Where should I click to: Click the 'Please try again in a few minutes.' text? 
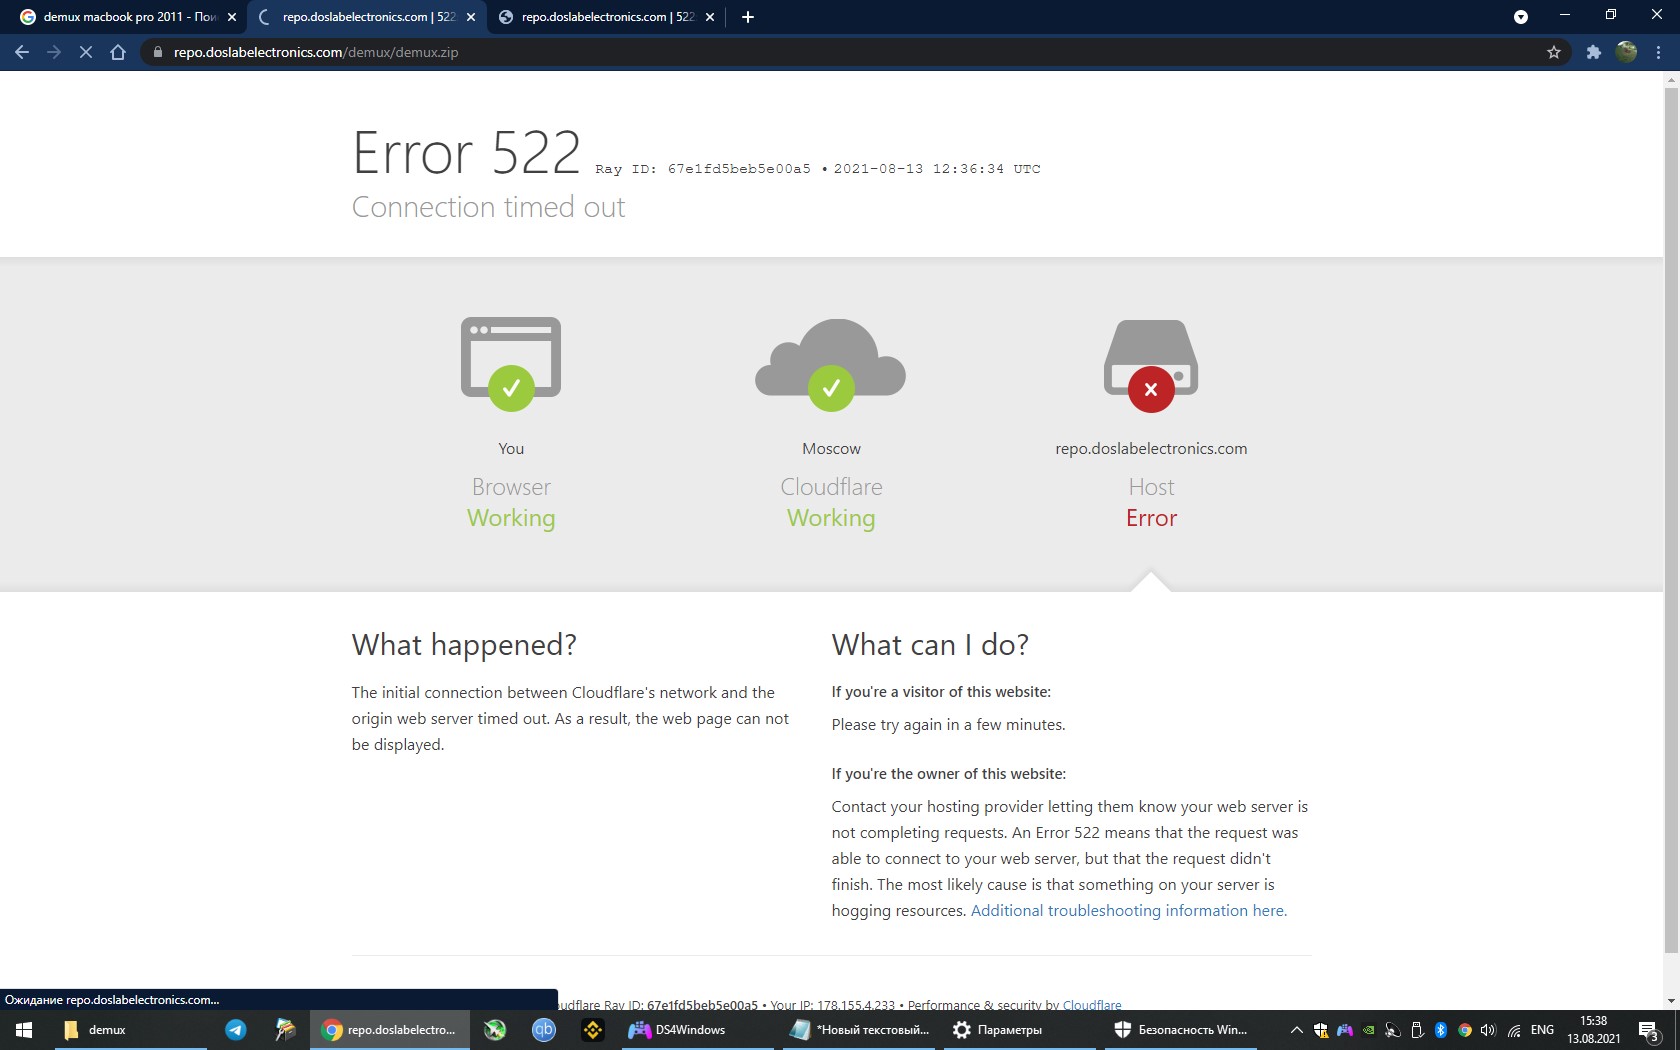(948, 725)
